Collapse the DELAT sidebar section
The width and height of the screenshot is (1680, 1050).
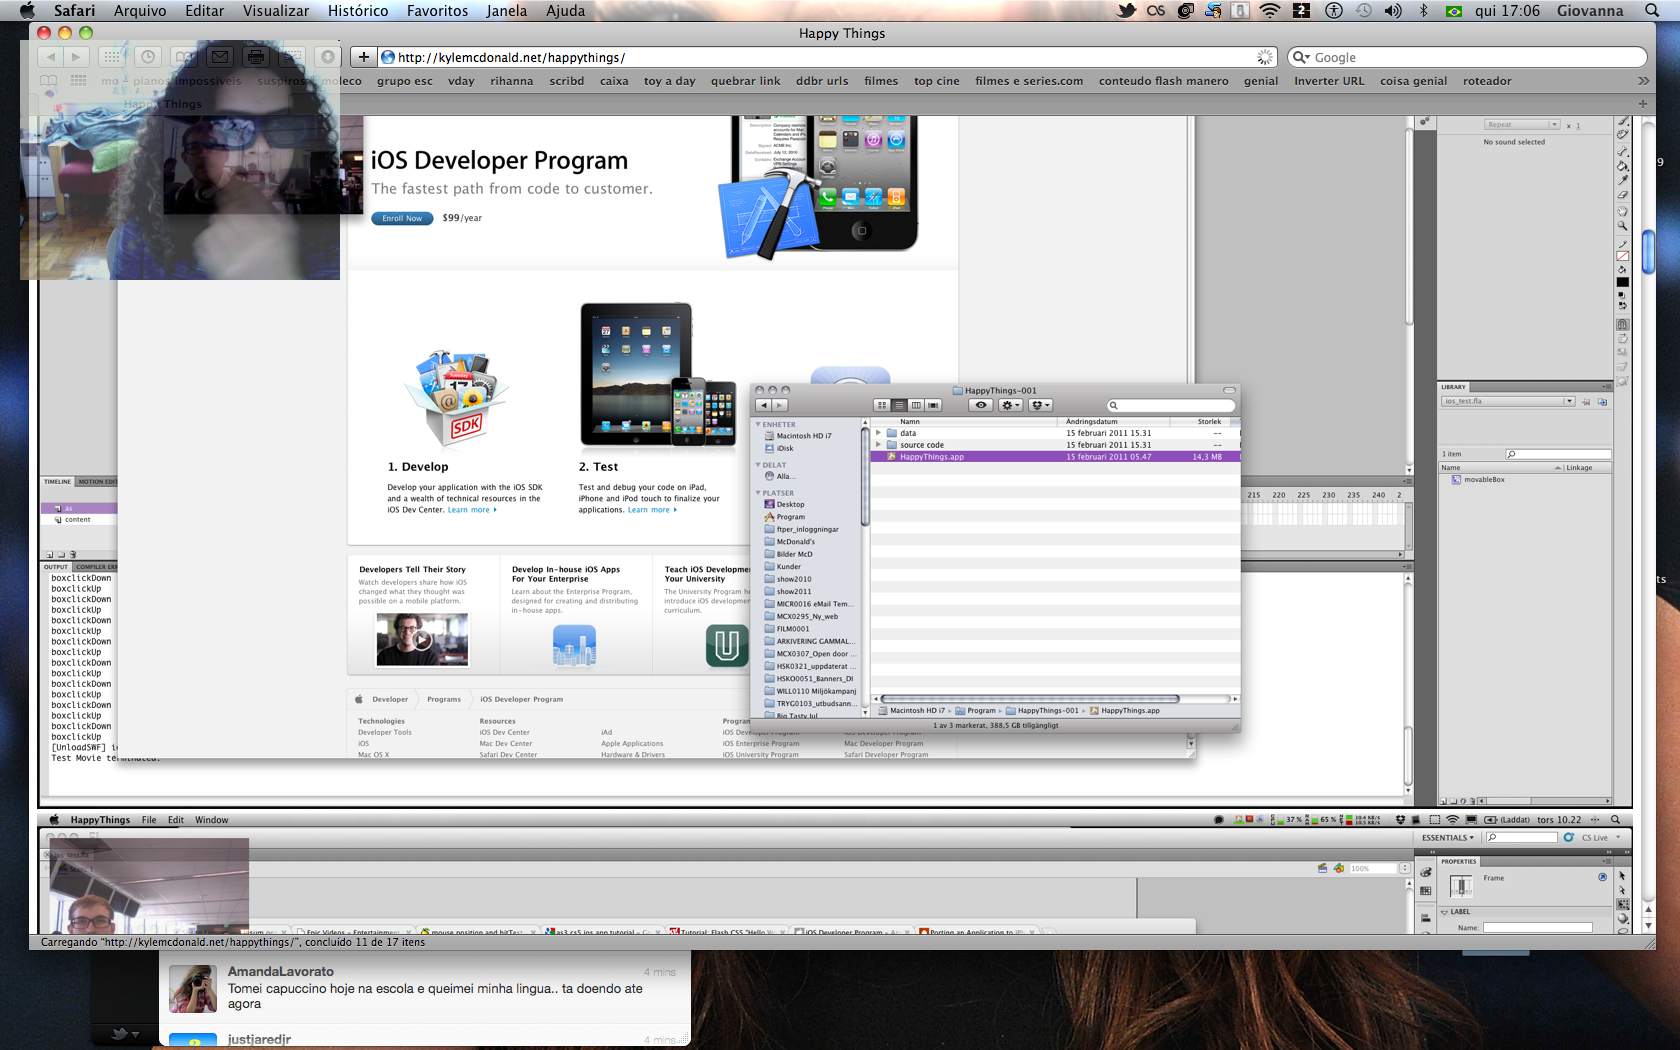758,465
